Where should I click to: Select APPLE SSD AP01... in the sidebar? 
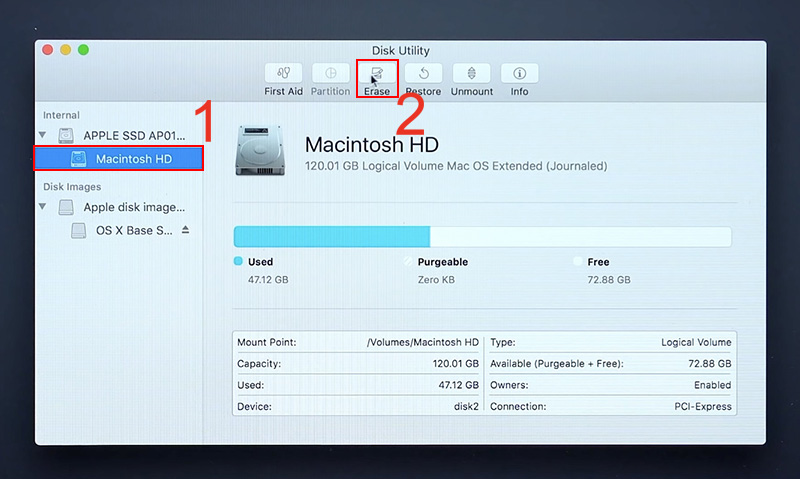[x=134, y=136]
